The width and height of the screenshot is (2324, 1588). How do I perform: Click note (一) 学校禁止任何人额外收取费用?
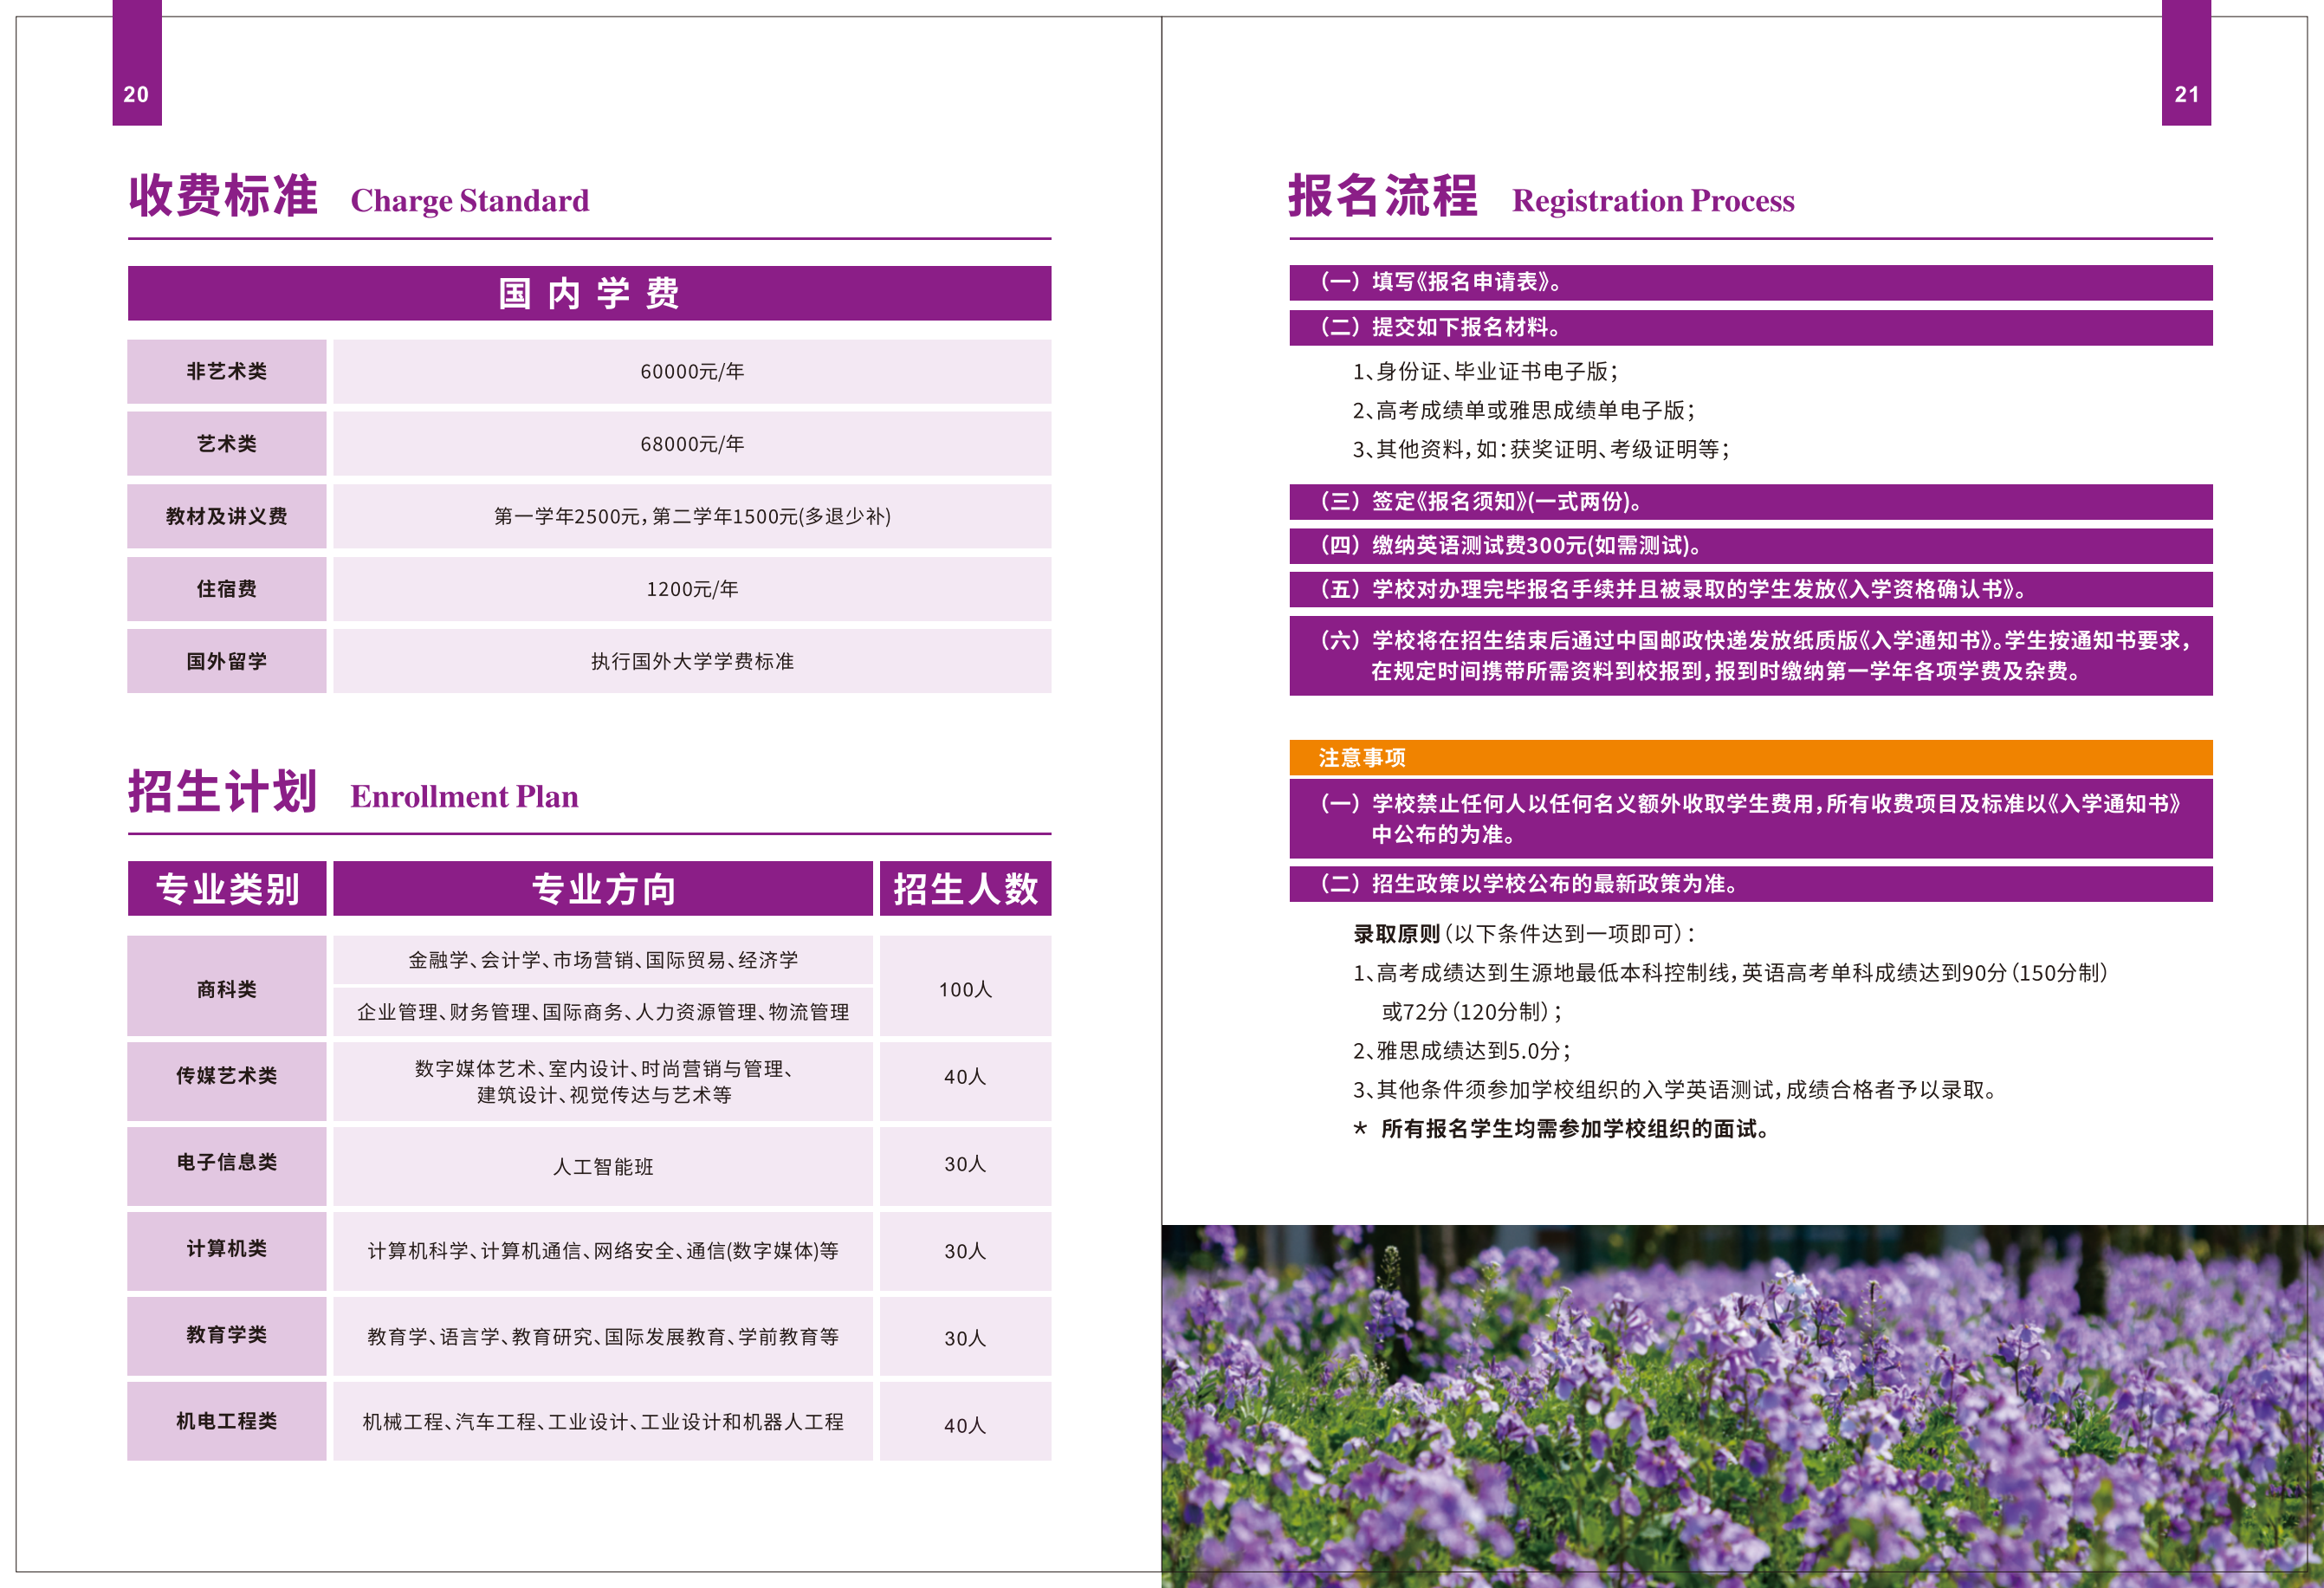point(1751,819)
